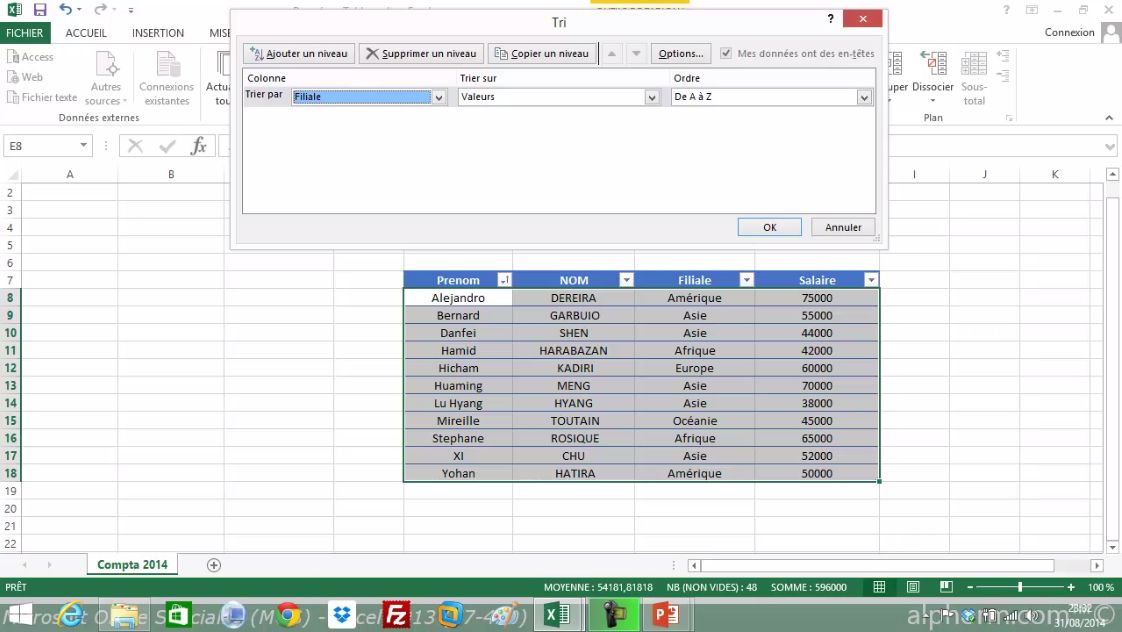Switch to the INSERTION ribbon tab
This screenshot has width=1122, height=632.
pyautogui.click(x=158, y=33)
